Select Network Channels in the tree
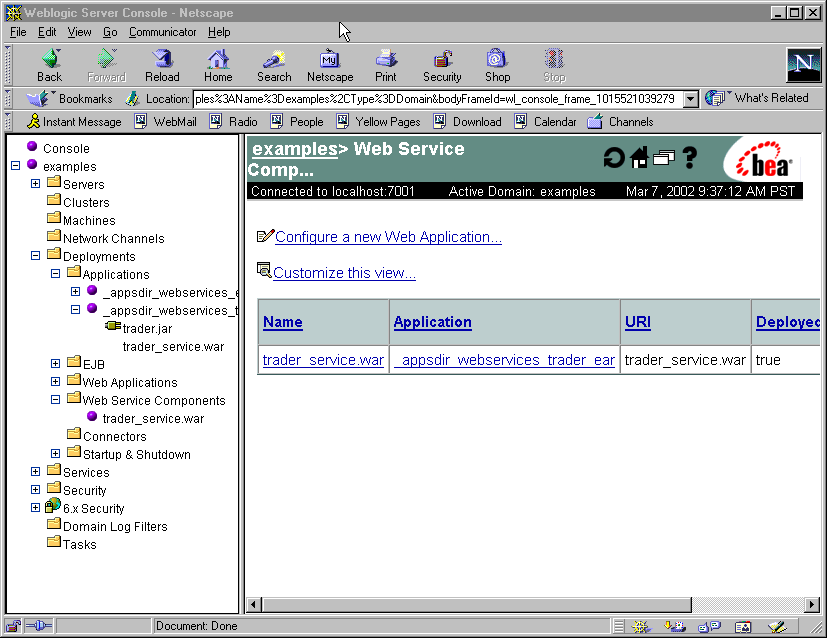The width and height of the screenshot is (827, 638). pos(114,238)
